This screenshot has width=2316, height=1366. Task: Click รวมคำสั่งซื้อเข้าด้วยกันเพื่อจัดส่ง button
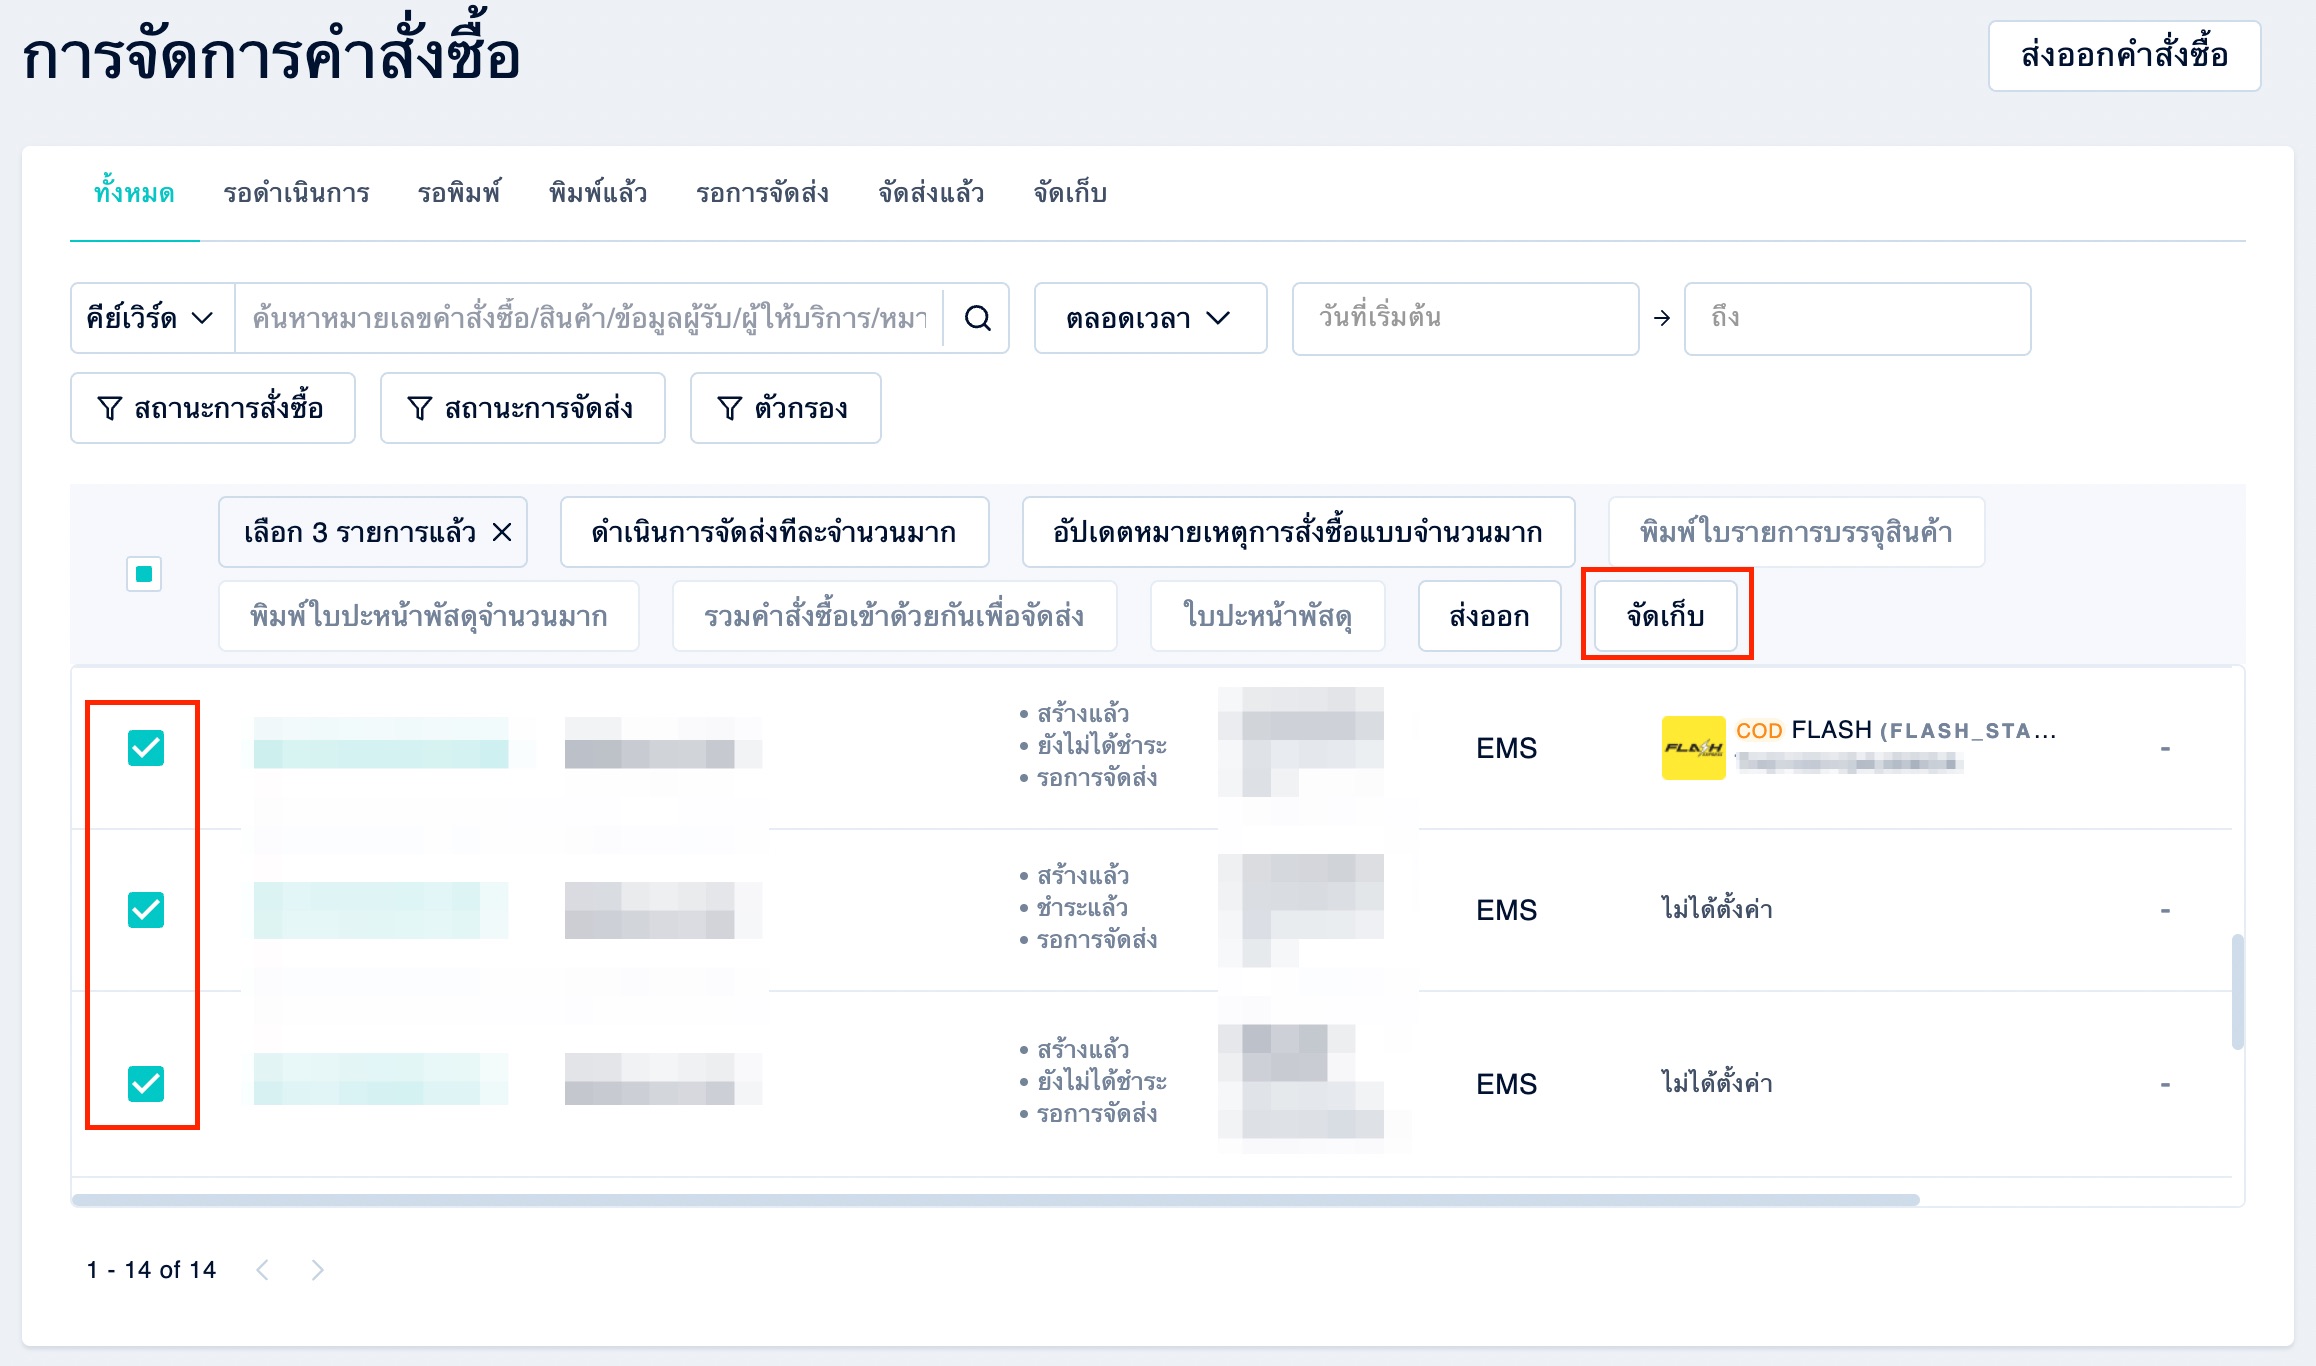pos(894,616)
